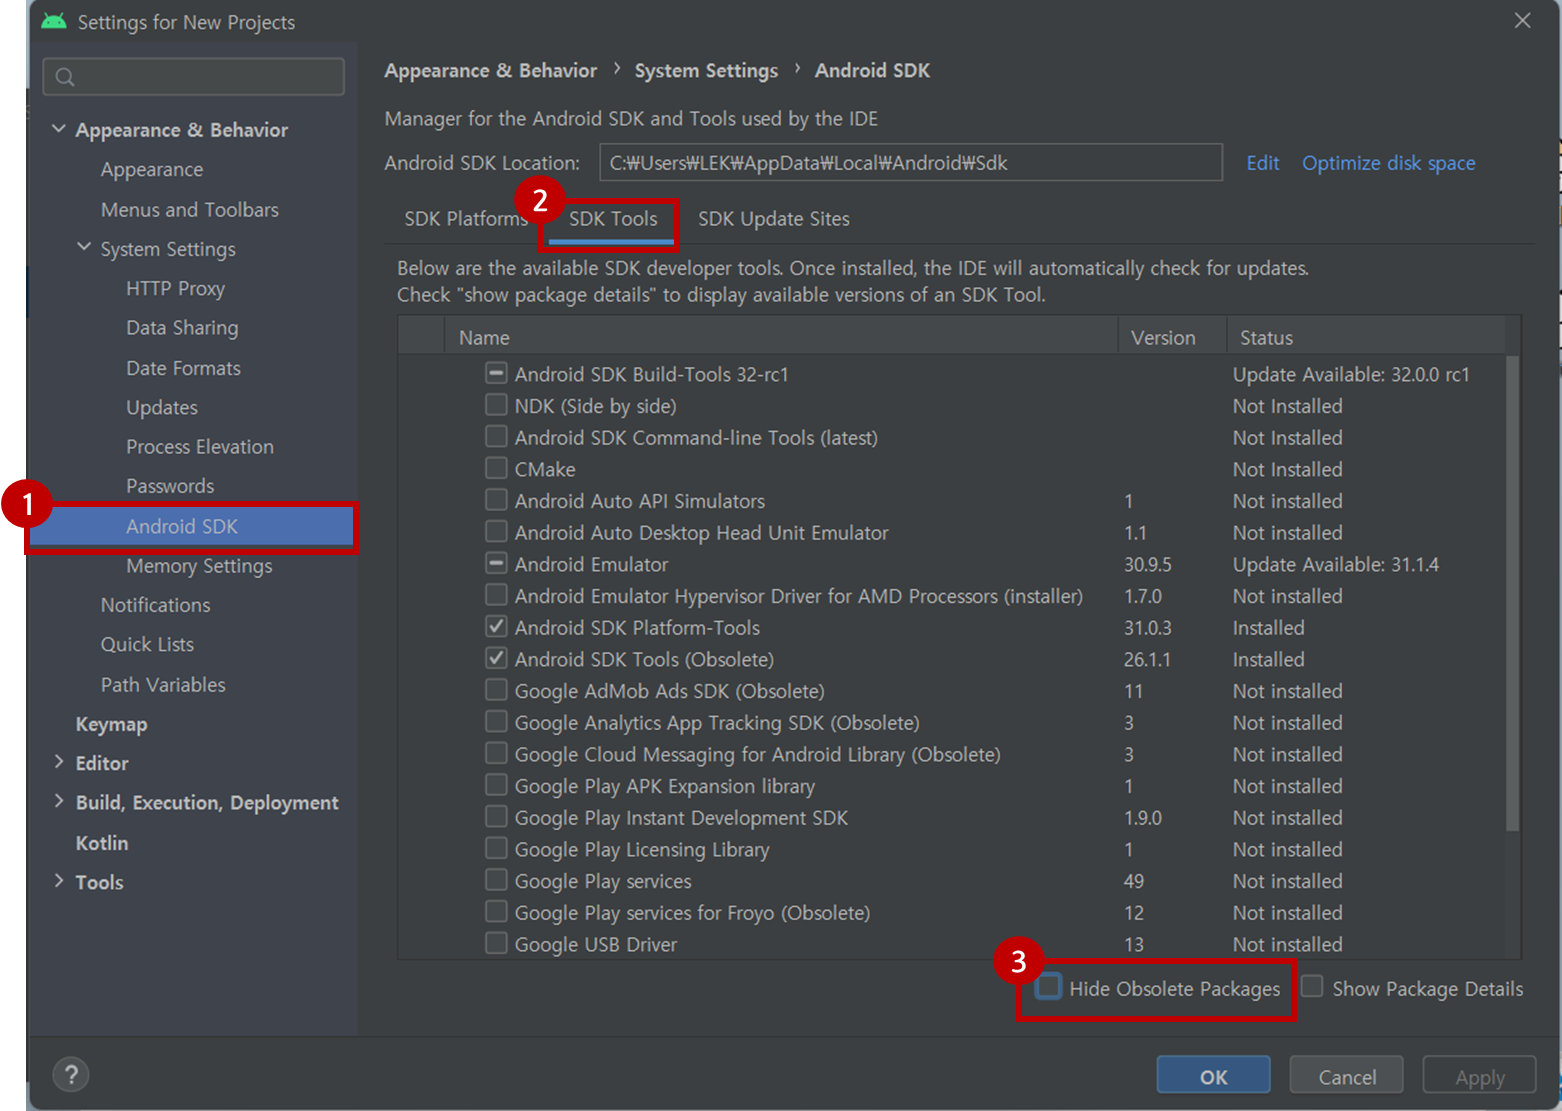Open Memory Settings page
The width and height of the screenshot is (1562, 1111).
click(199, 565)
